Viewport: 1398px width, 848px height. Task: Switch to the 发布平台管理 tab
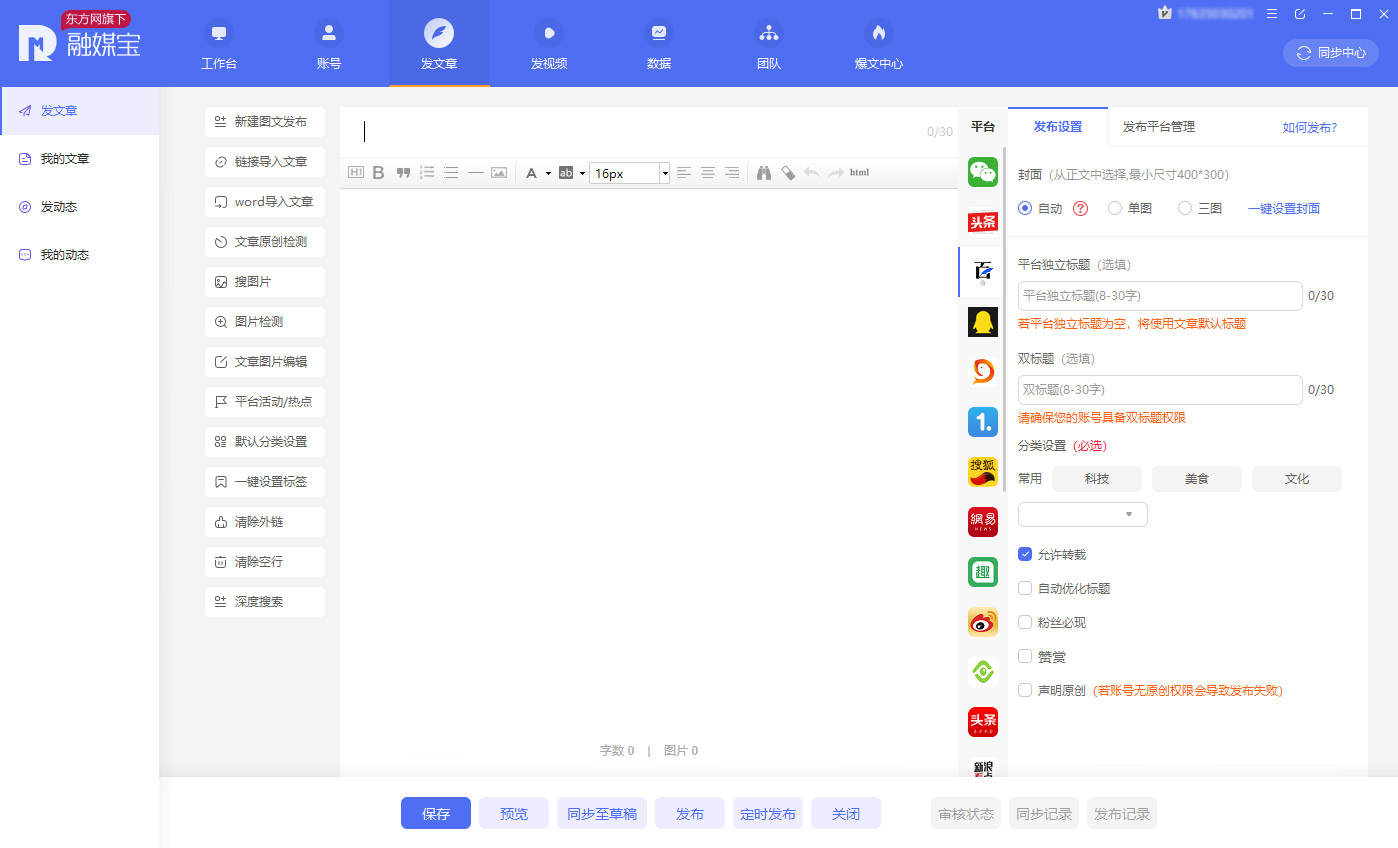[1159, 127]
